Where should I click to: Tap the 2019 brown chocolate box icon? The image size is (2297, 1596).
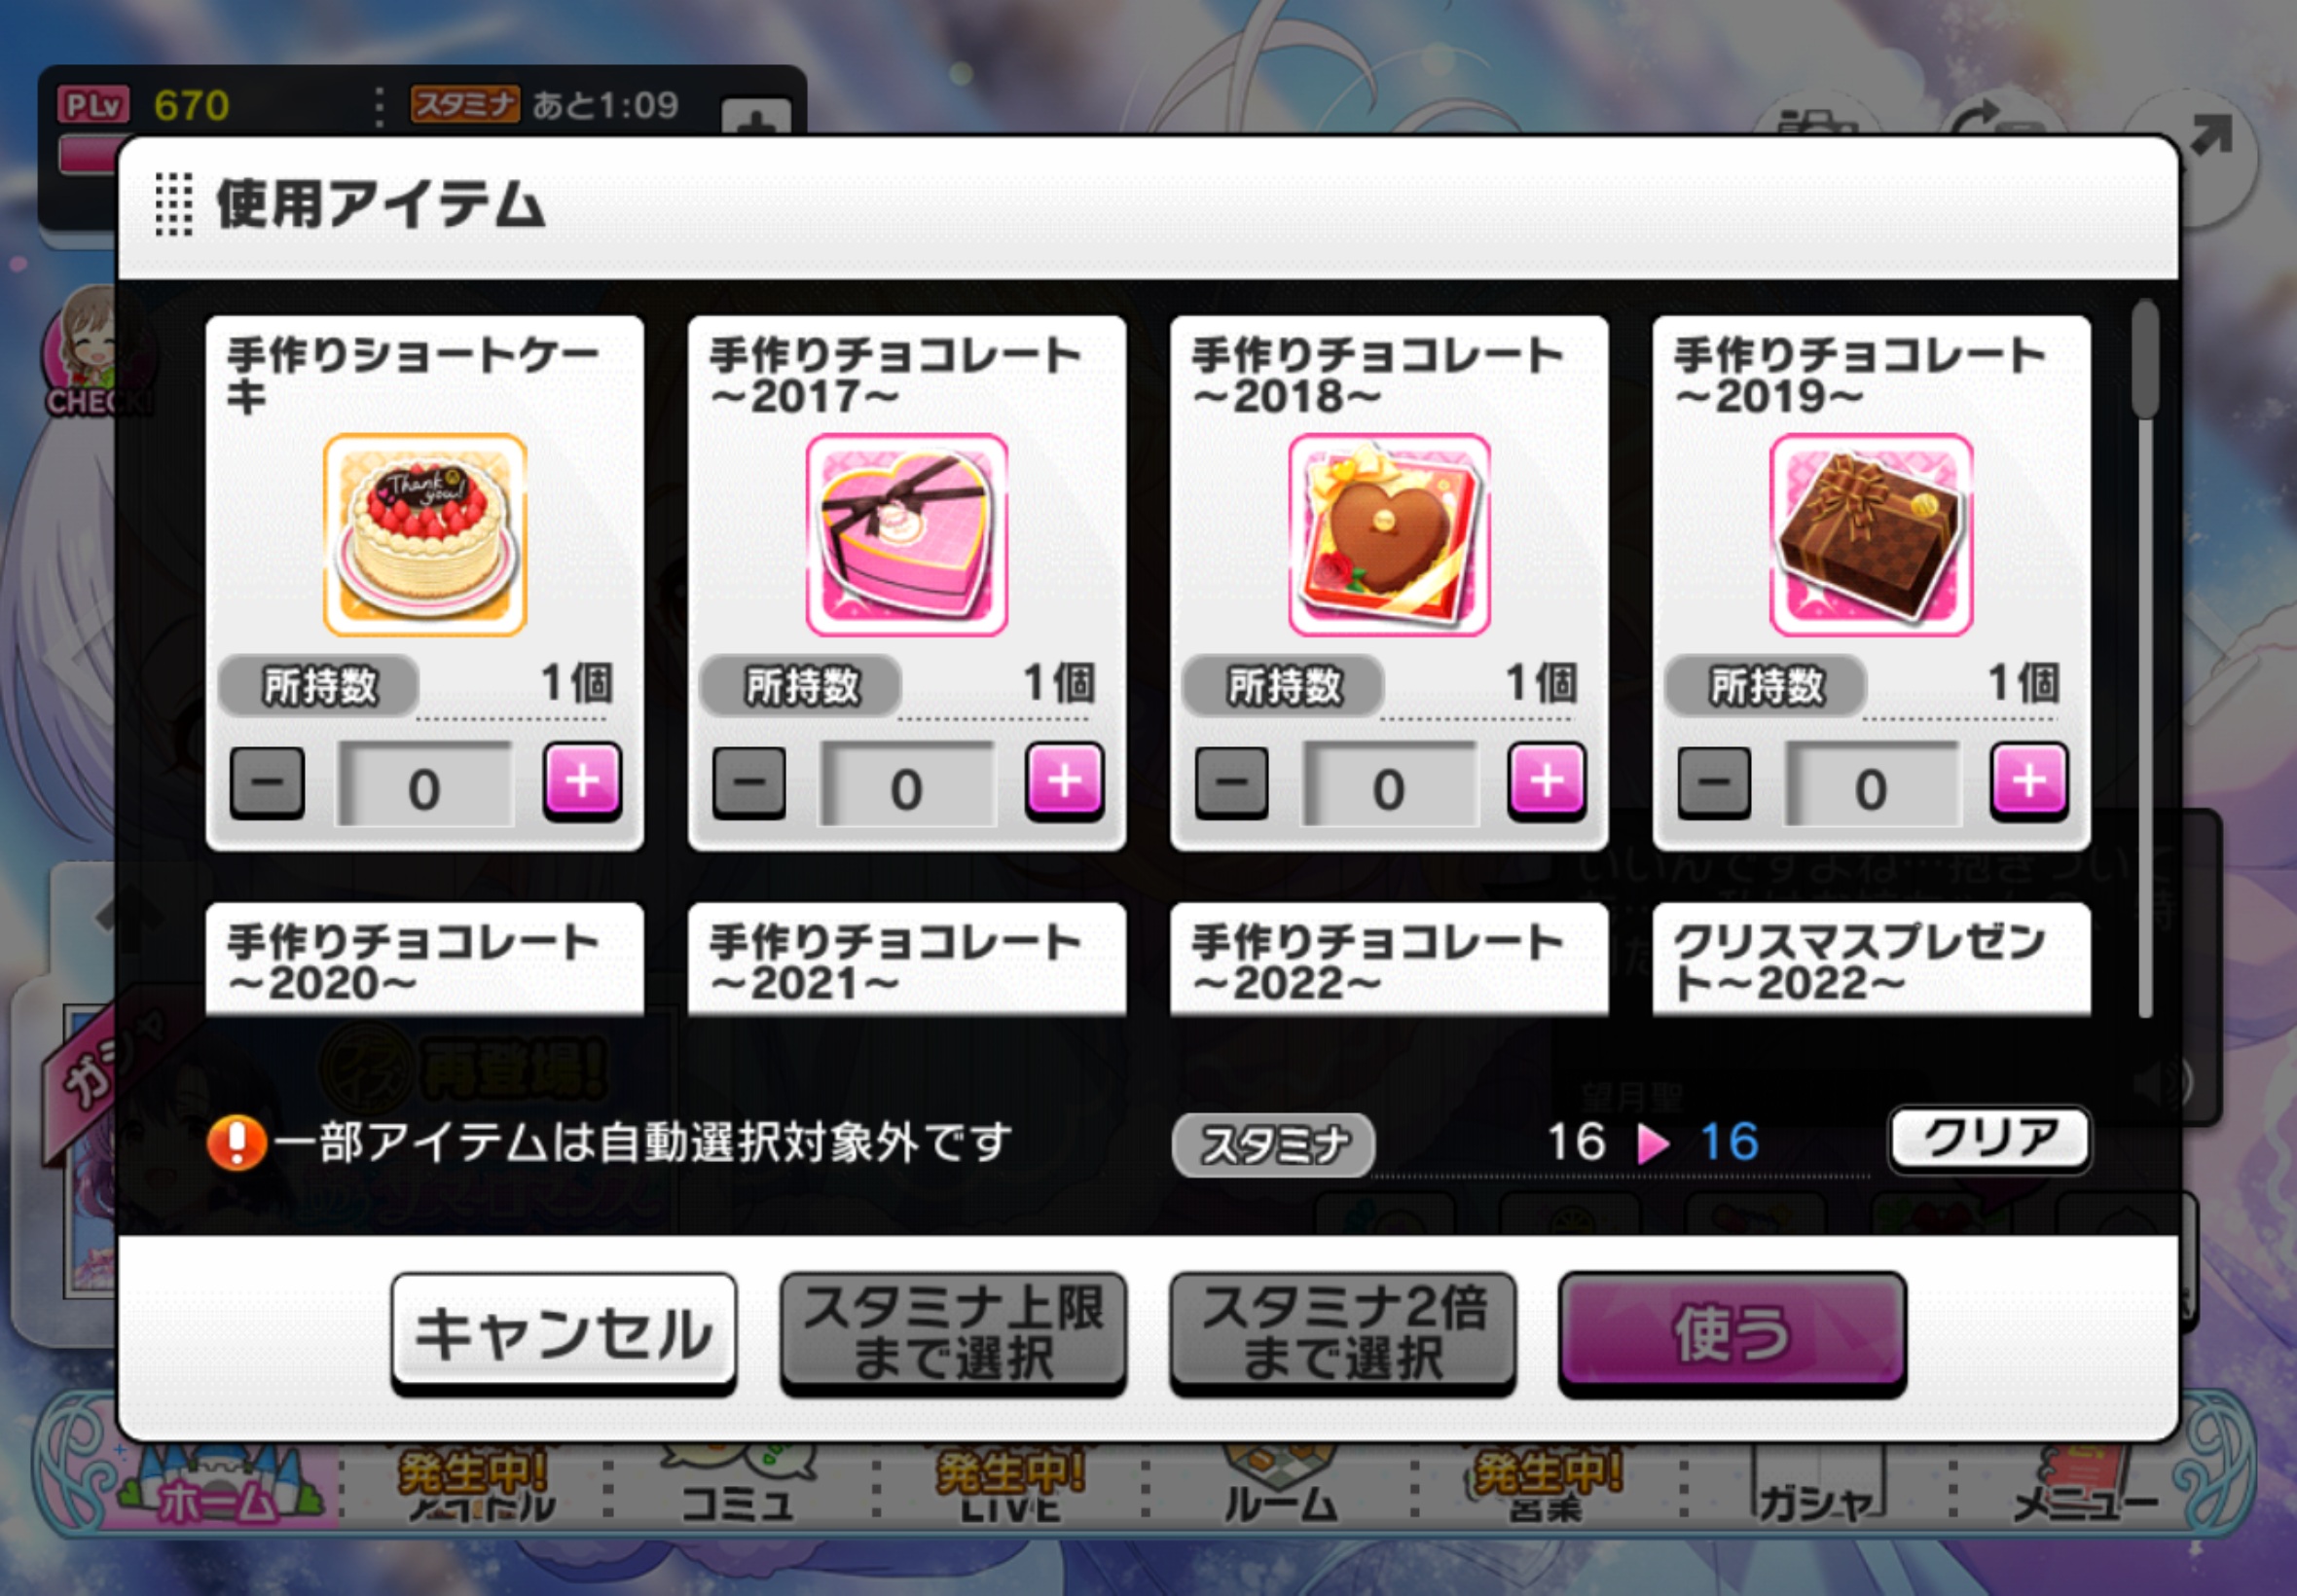click(1871, 535)
